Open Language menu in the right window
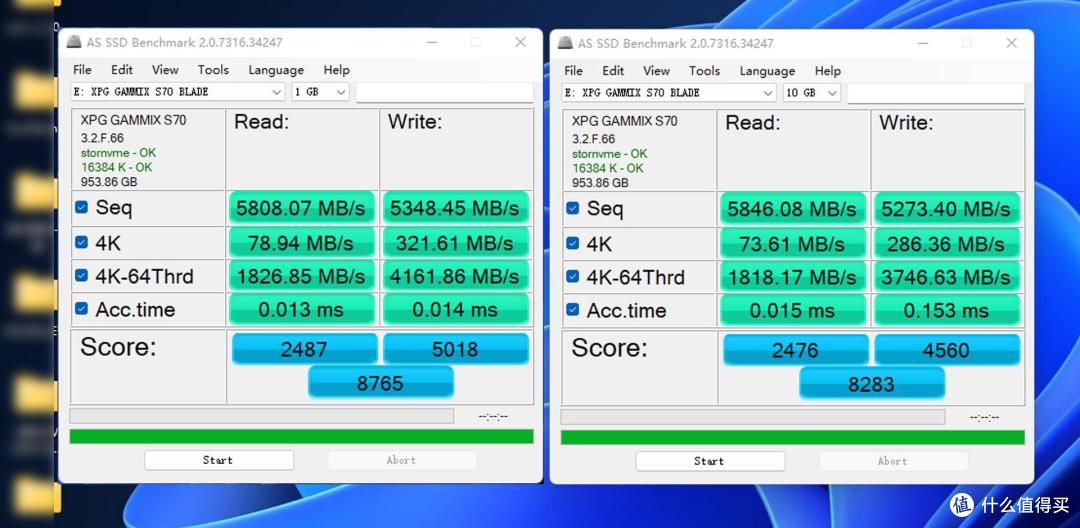1080x528 pixels. coord(767,70)
